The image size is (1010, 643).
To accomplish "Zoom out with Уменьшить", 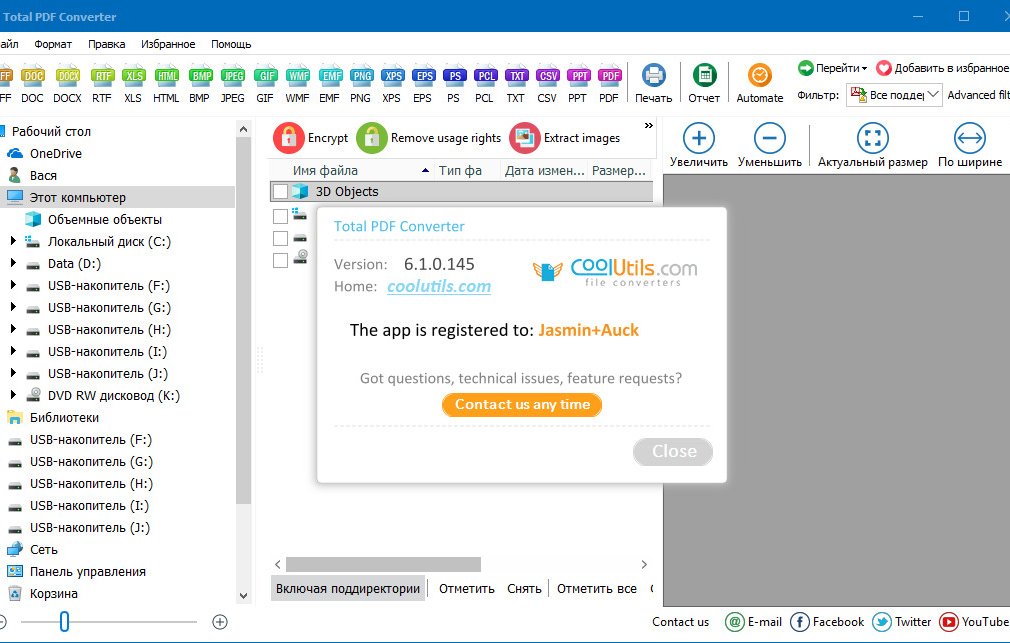I will (770, 145).
